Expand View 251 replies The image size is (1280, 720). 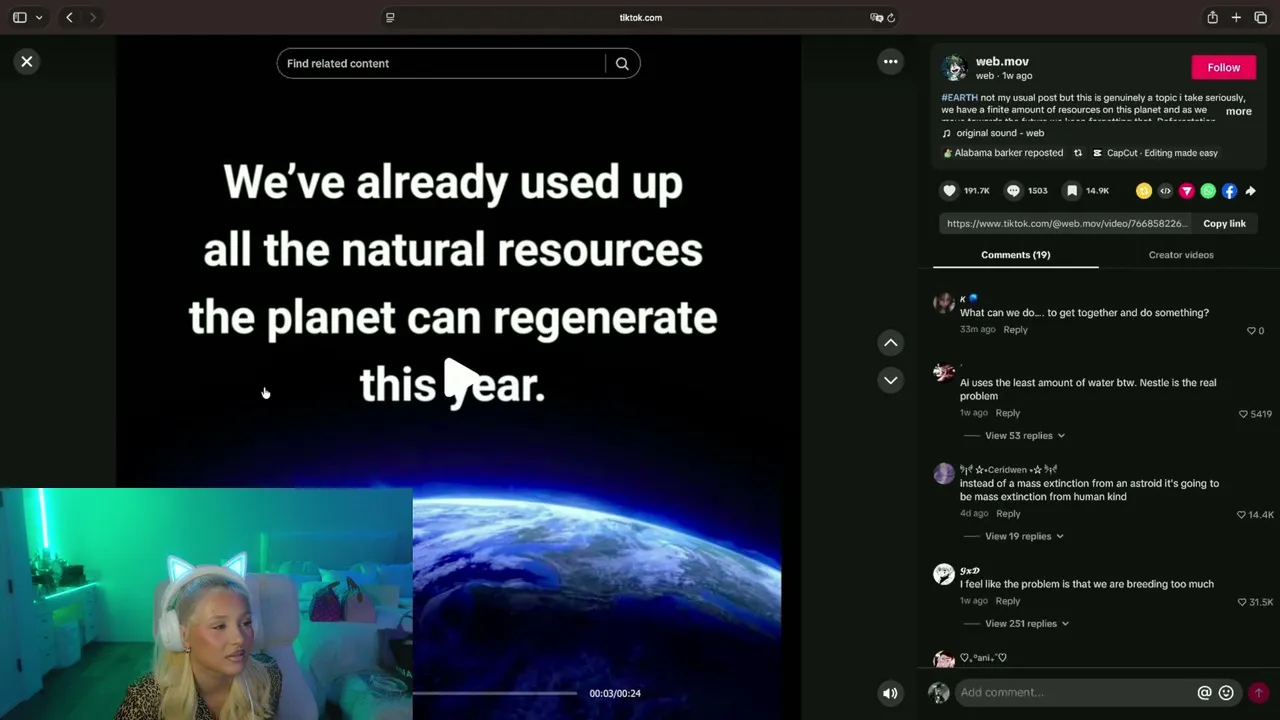(1027, 624)
